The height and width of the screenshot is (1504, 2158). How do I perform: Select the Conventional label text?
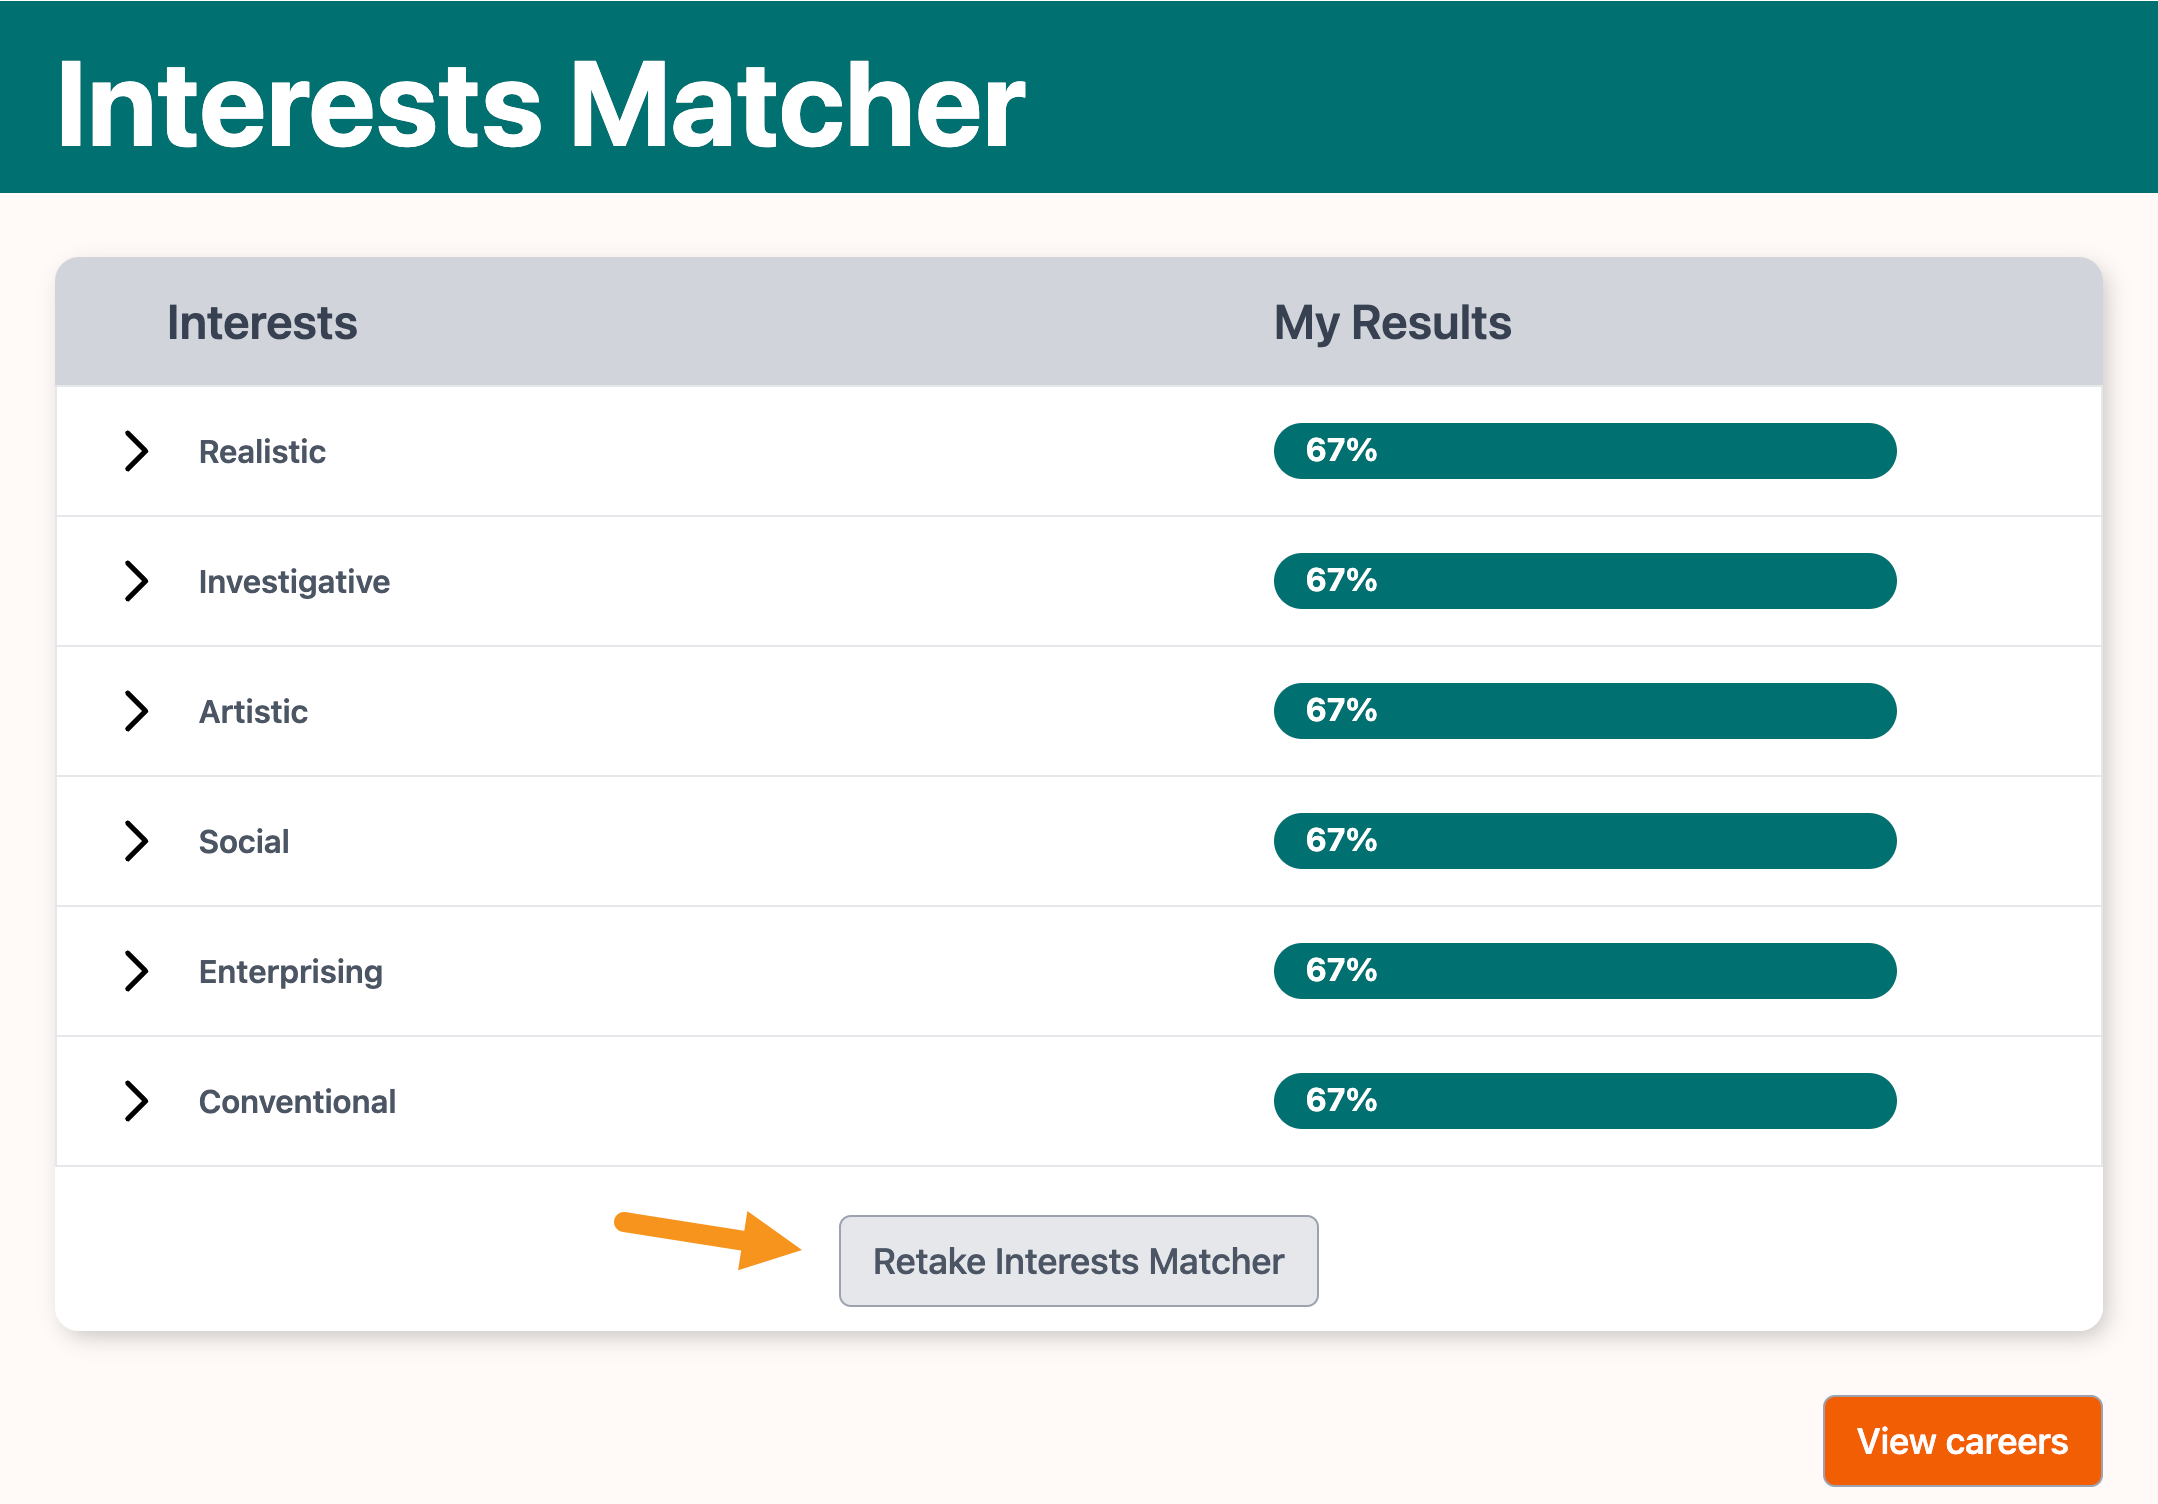[x=297, y=1102]
